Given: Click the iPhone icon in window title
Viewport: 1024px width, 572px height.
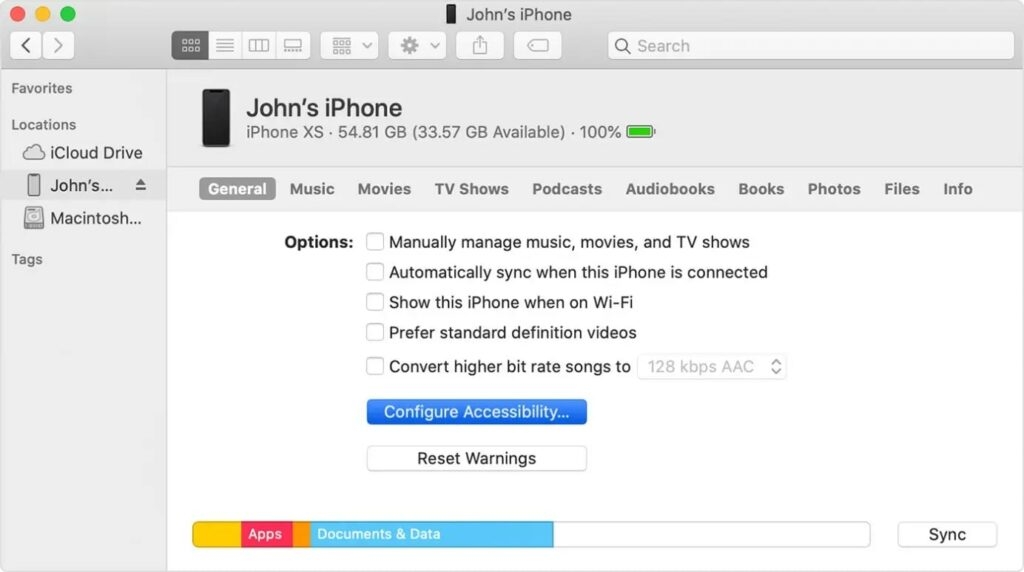Looking at the screenshot, I should 451,14.
